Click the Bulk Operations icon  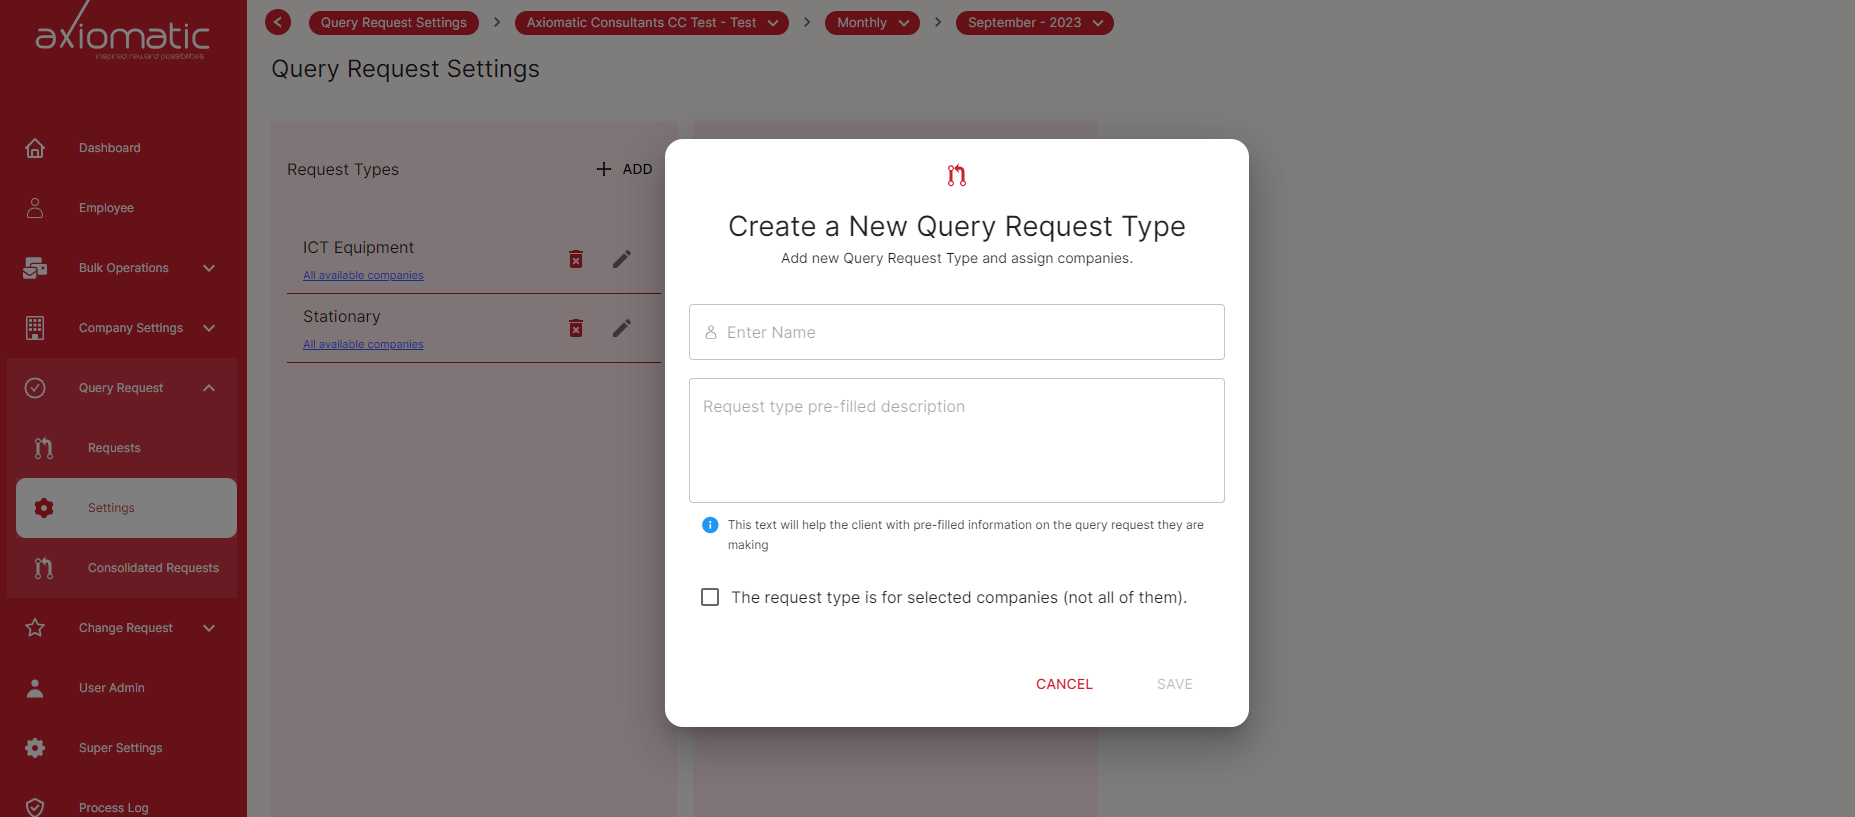(x=35, y=268)
